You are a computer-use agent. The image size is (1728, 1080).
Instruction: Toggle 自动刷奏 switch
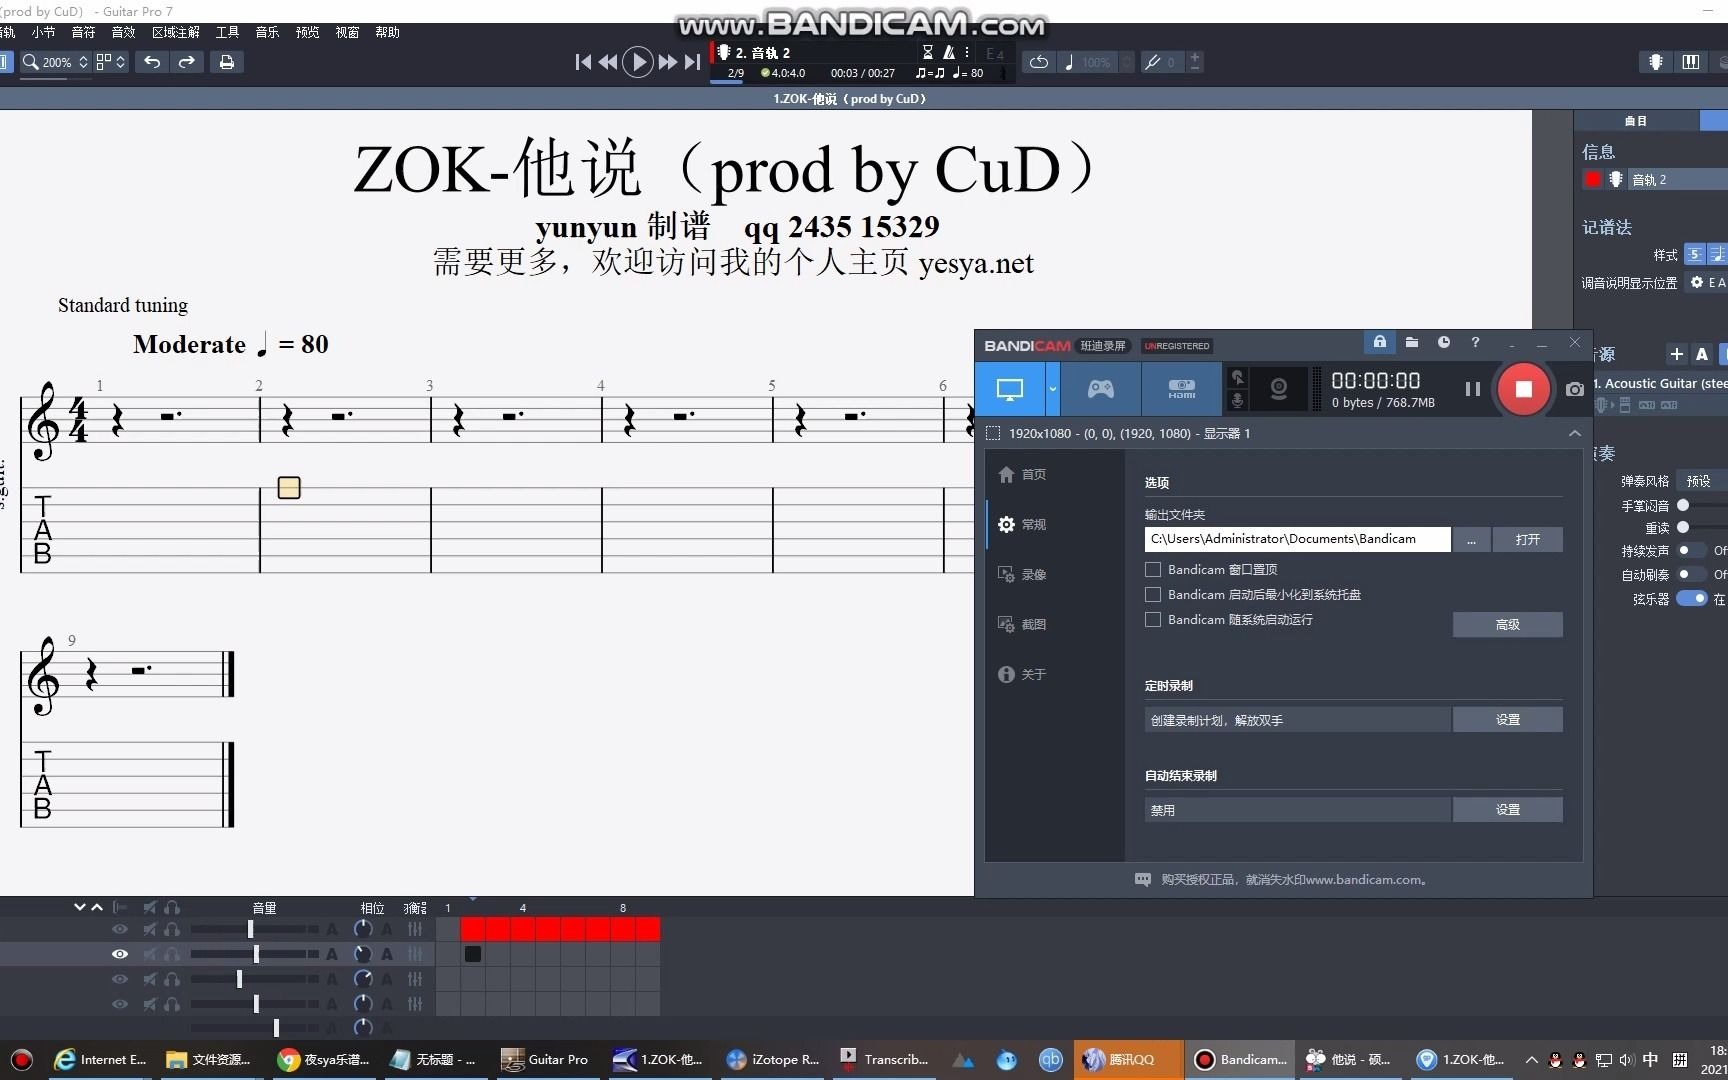1691,574
